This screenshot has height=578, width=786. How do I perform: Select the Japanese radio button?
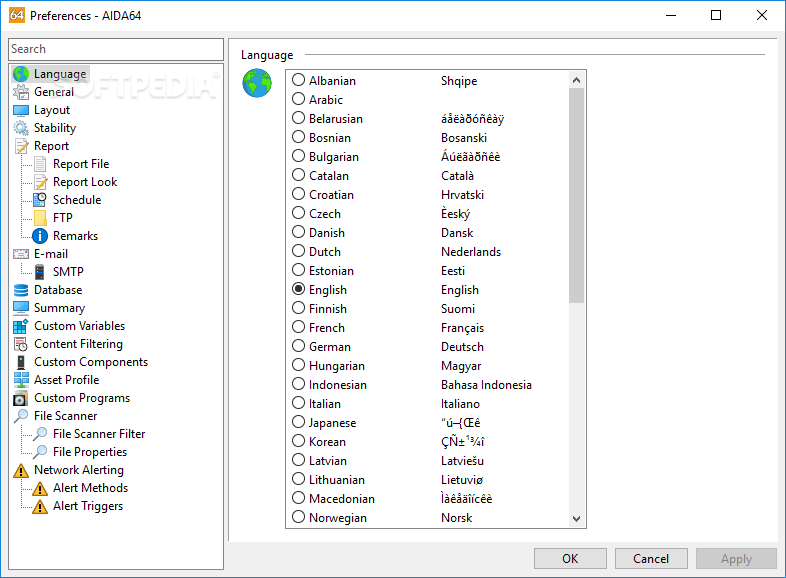click(x=299, y=422)
